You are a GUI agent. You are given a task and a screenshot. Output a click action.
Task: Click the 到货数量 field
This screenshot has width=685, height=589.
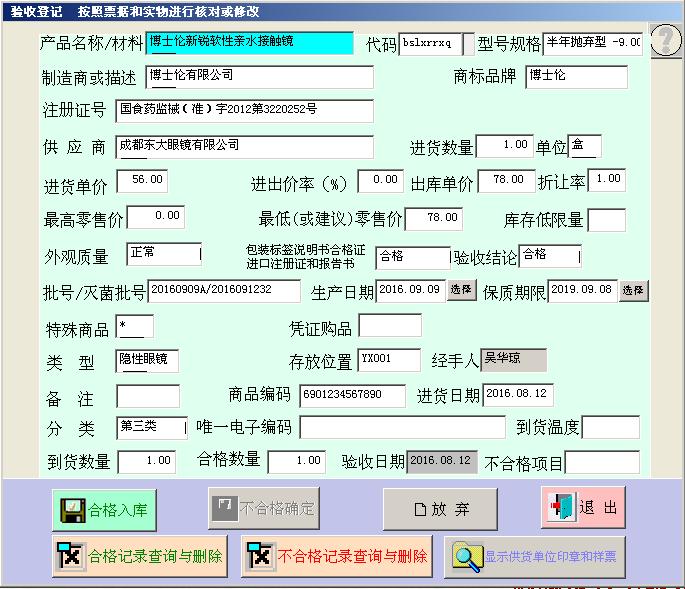tap(147, 462)
